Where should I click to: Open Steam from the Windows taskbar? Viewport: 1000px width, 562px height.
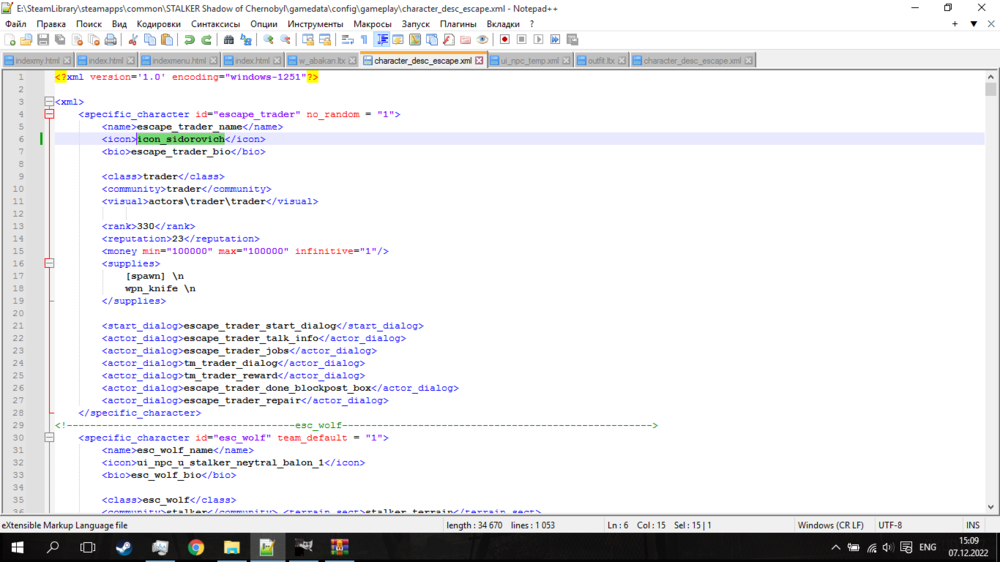pos(124,547)
